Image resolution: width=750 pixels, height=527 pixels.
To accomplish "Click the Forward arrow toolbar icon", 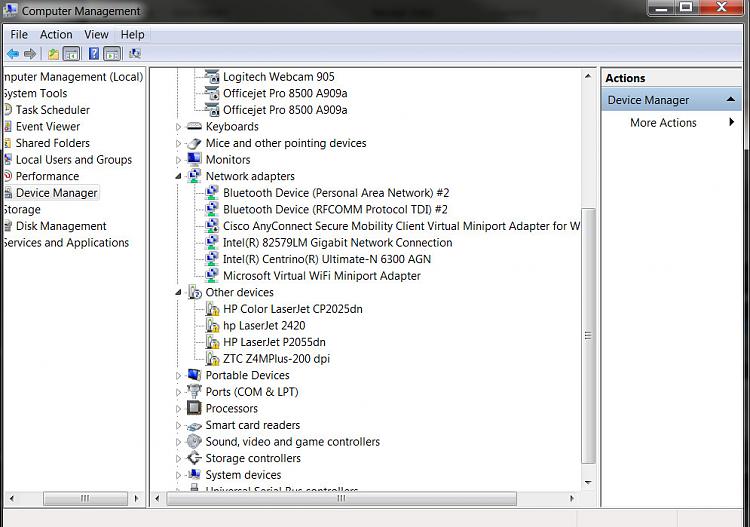I will [30, 54].
